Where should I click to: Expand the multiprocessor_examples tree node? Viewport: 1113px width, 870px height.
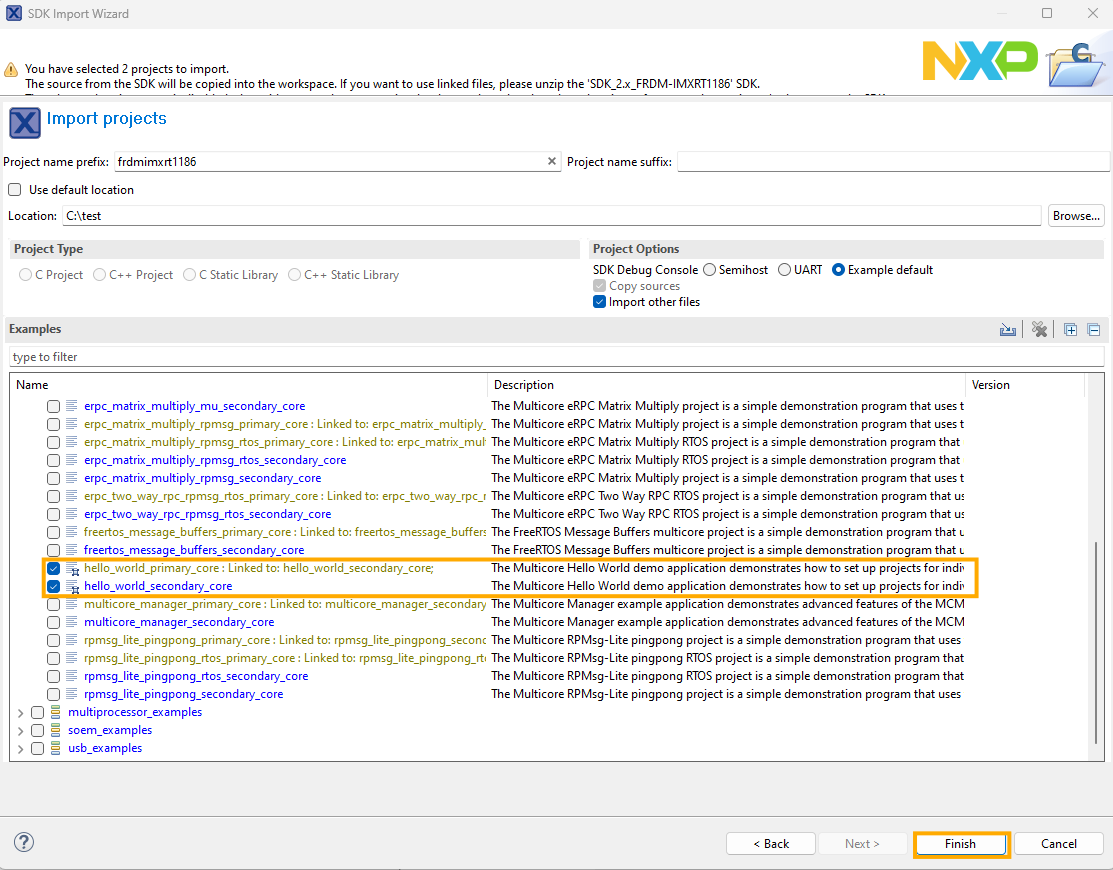click(x=20, y=713)
